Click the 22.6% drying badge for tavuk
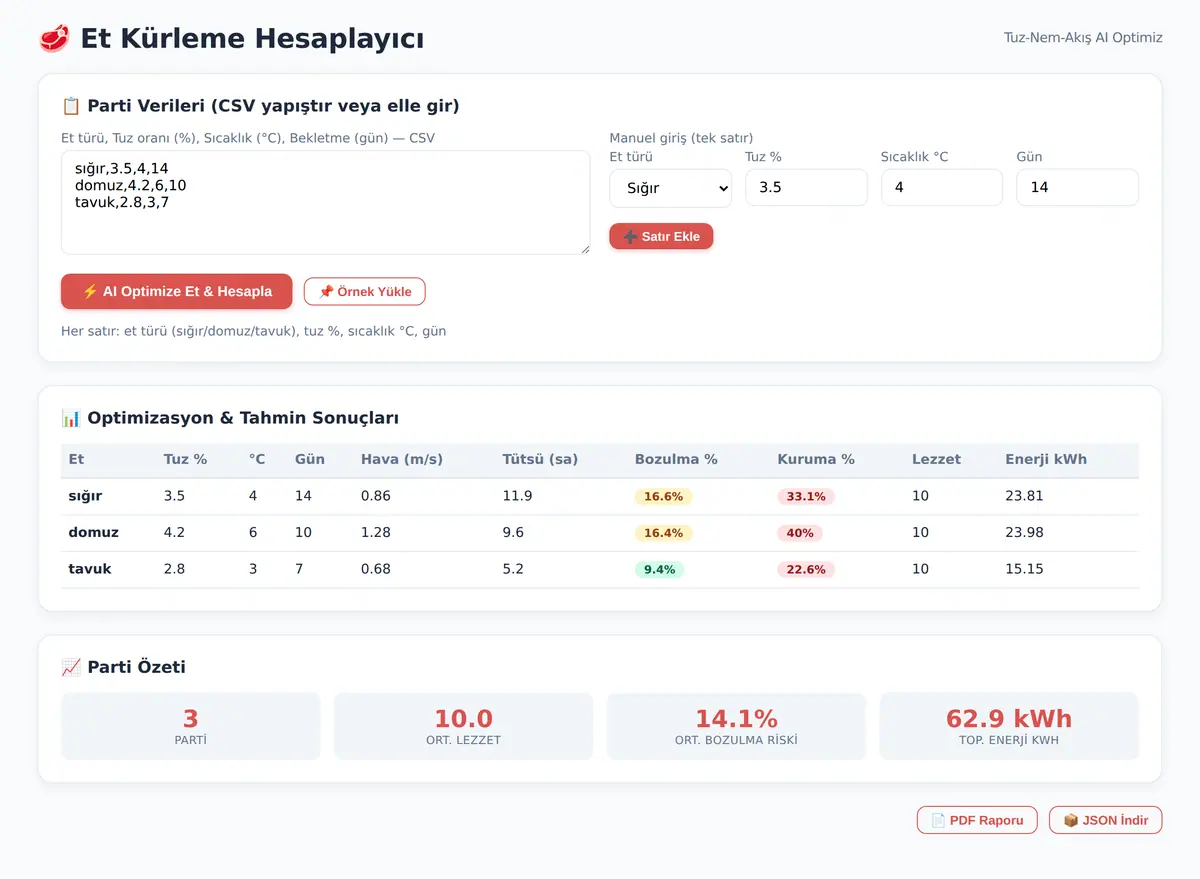 click(806, 570)
